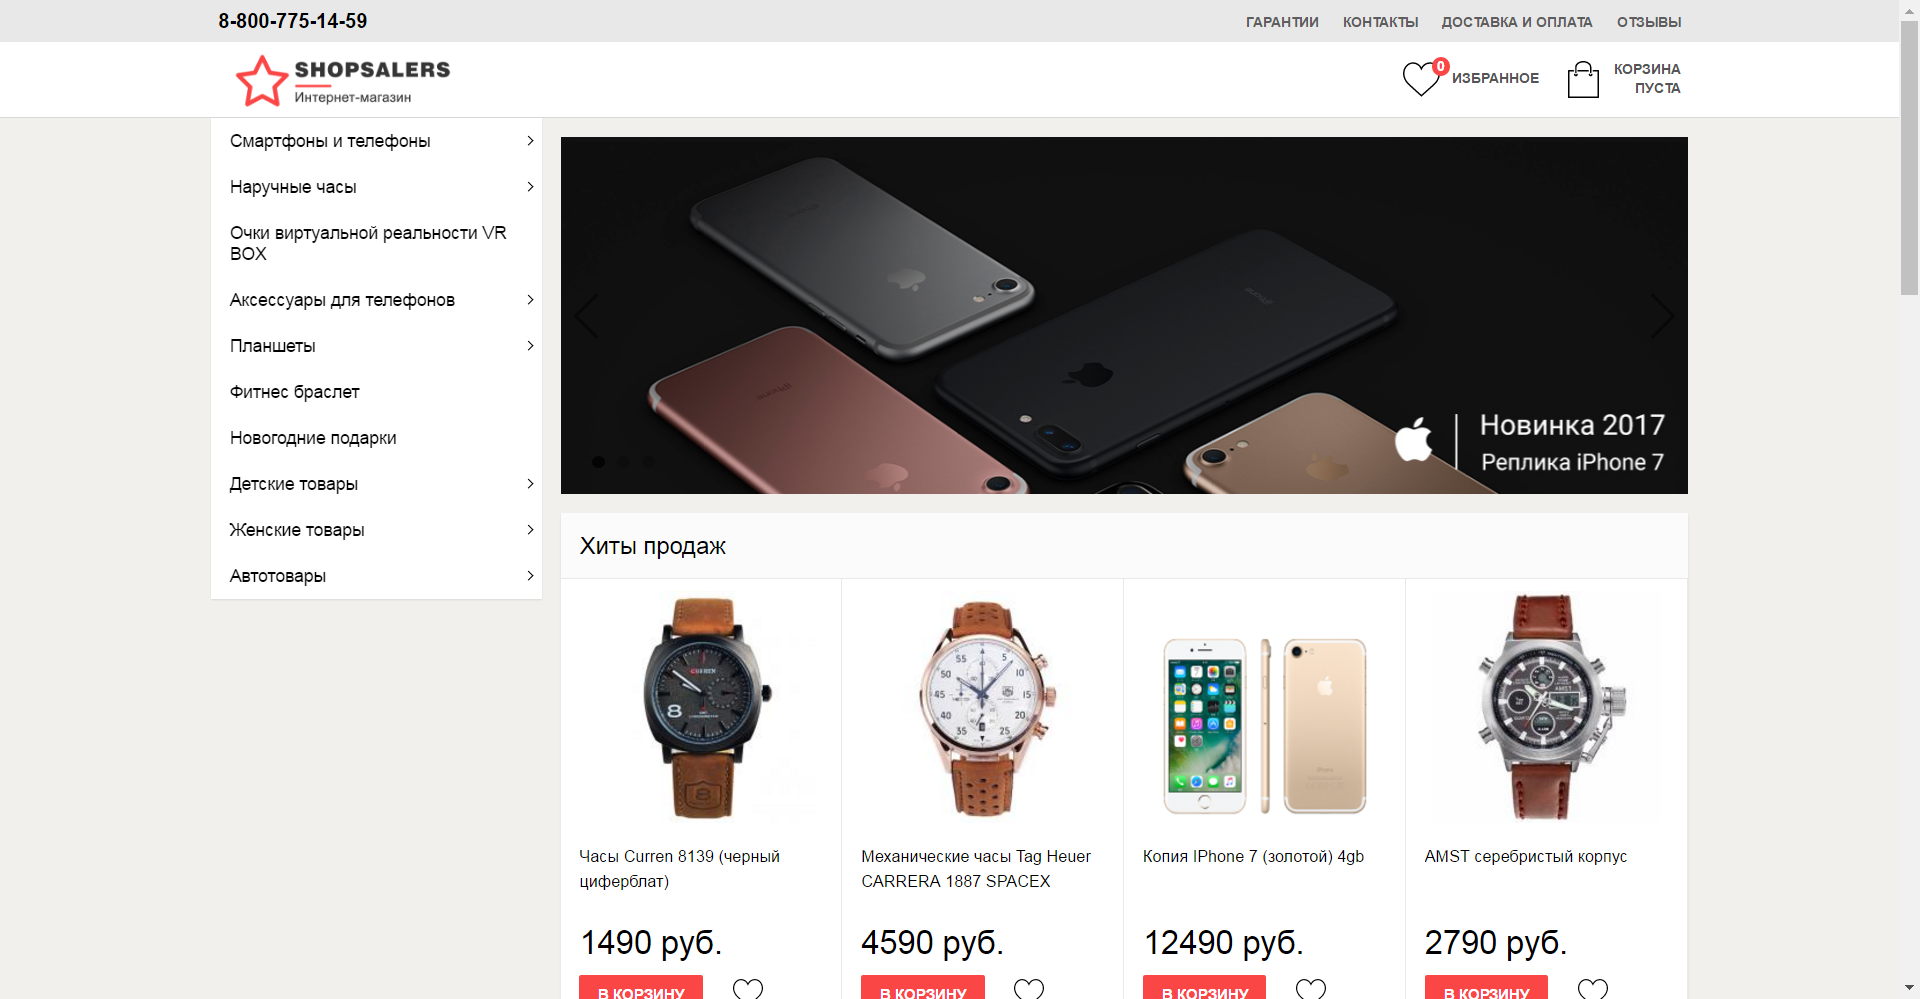This screenshot has width=1920, height=999.
Task: Select the second banner slide dot
Action: pos(623,462)
